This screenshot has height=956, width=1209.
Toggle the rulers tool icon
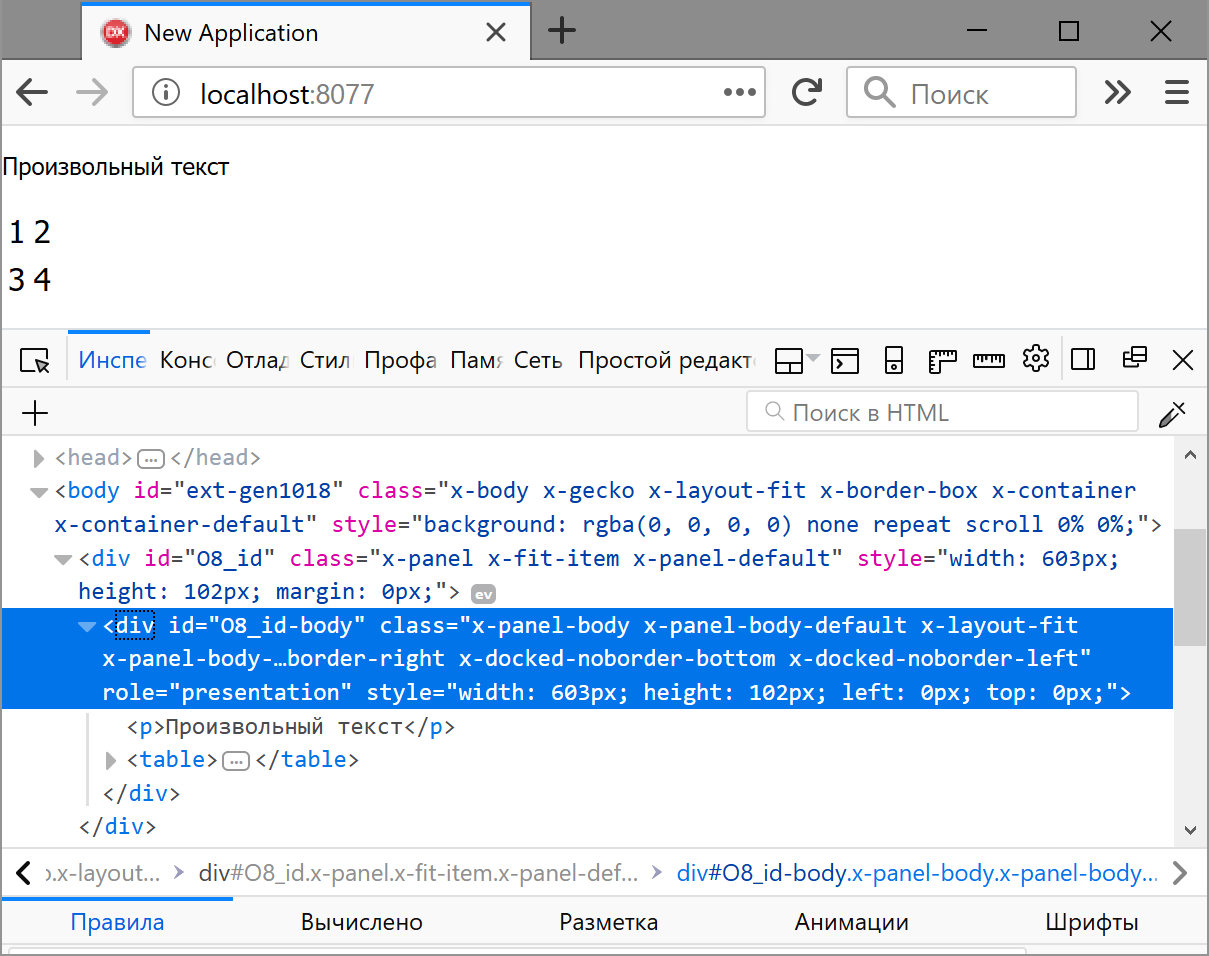(x=942, y=360)
